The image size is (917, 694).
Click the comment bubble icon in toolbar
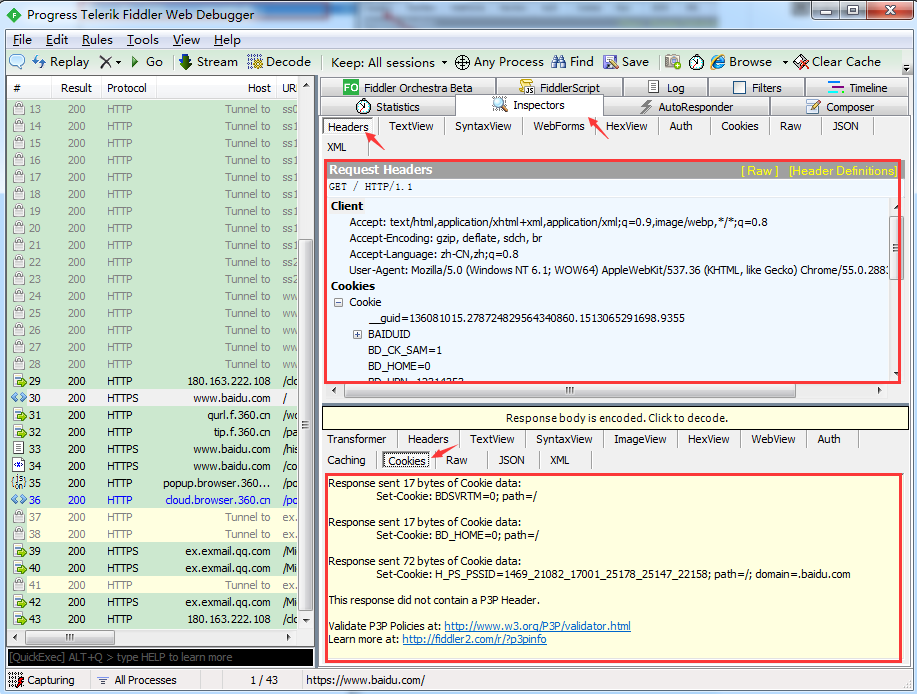pos(17,62)
